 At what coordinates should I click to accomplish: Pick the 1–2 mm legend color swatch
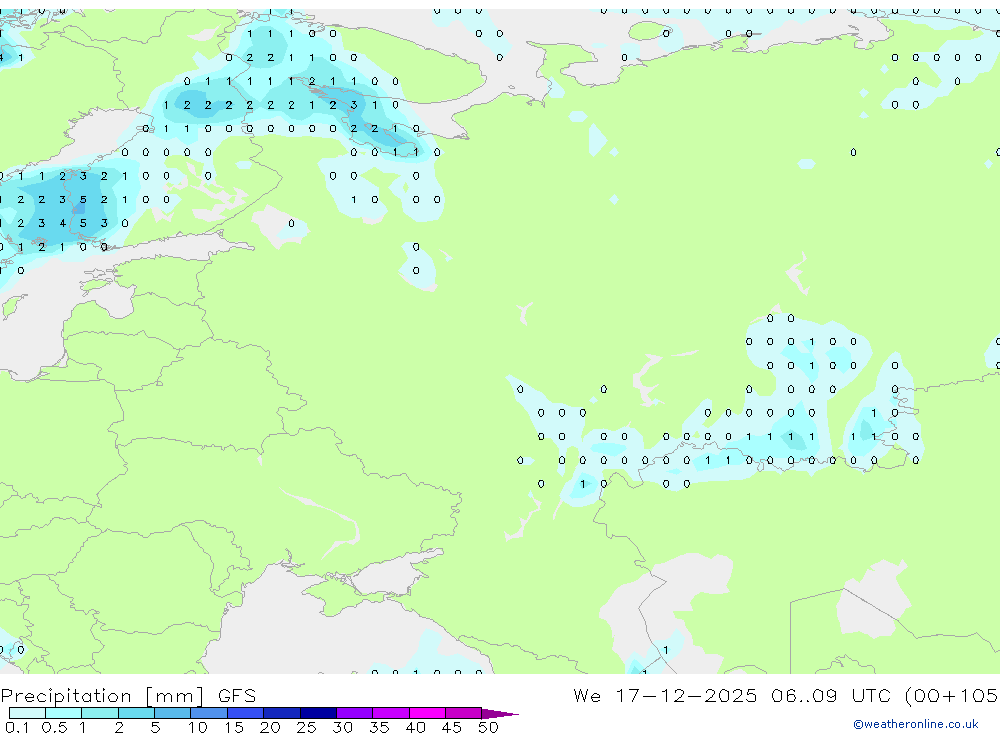pos(100,713)
